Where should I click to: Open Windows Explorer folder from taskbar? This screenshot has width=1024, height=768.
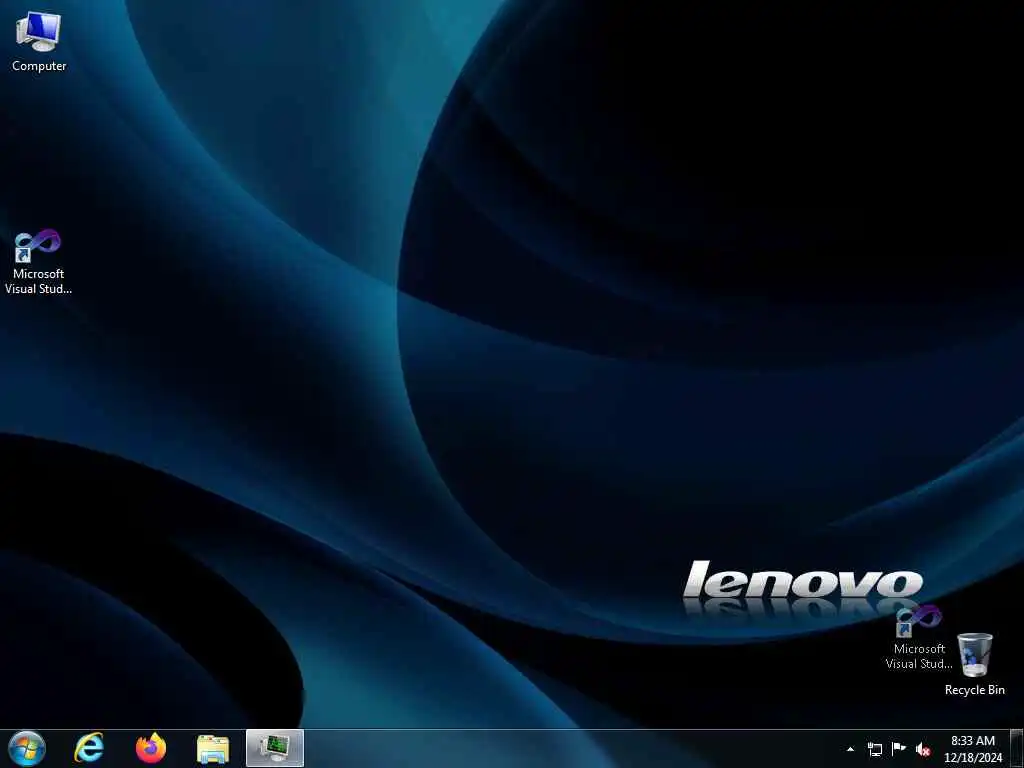coord(213,749)
